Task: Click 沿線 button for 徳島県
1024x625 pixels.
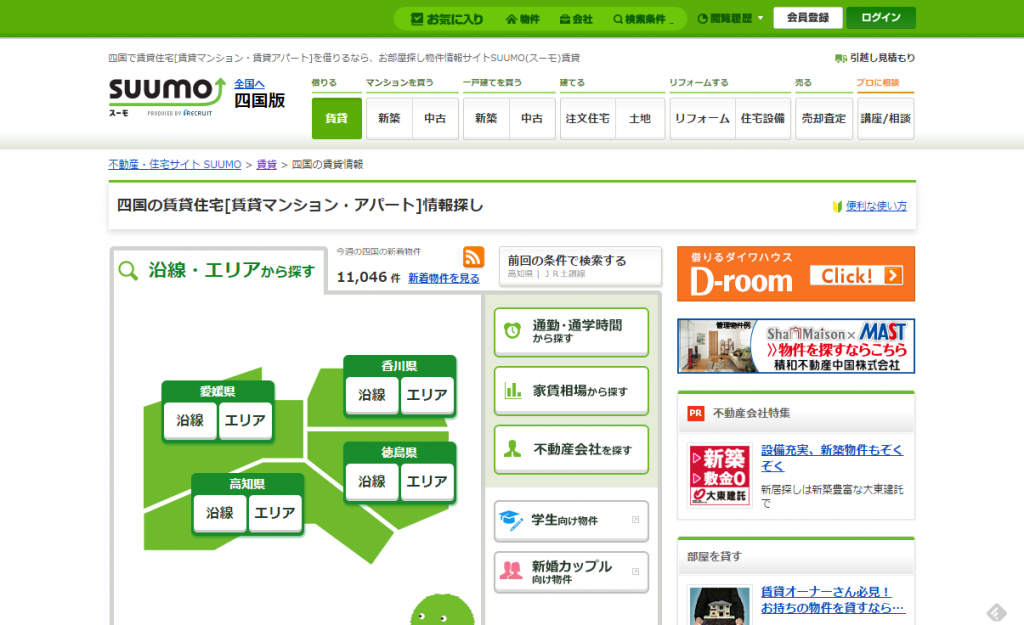Action: coord(372,482)
